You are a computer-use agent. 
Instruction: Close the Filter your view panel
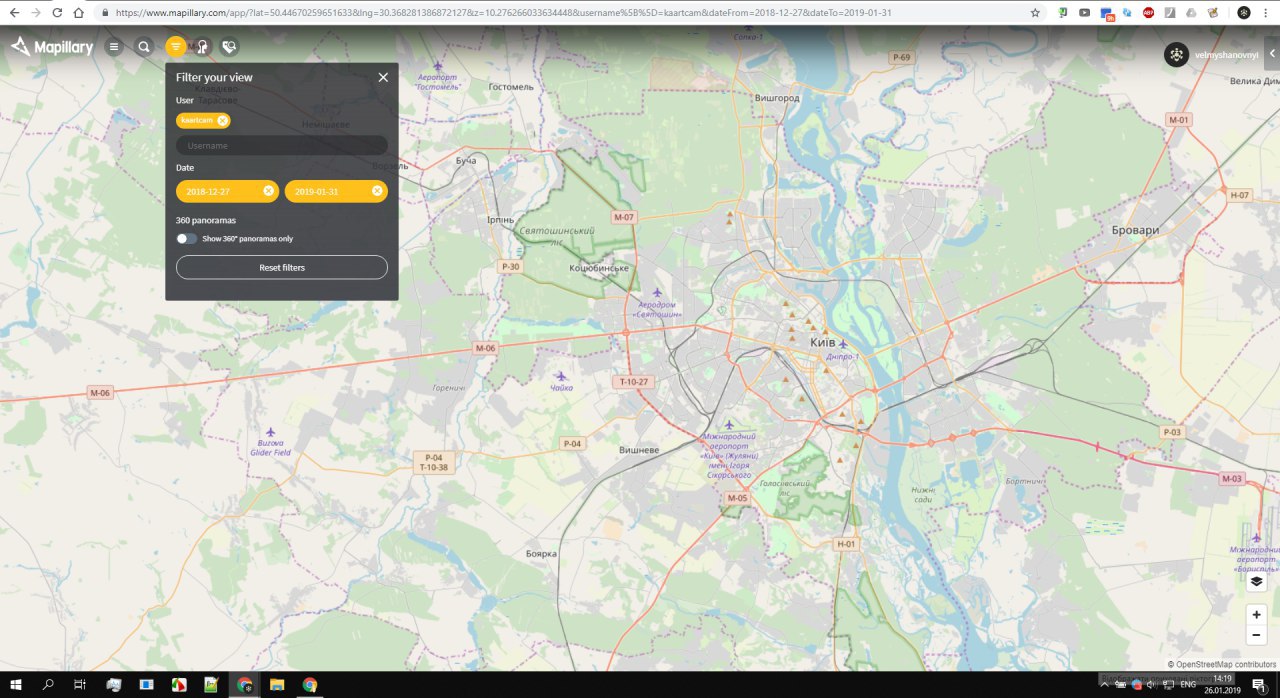[x=383, y=77]
